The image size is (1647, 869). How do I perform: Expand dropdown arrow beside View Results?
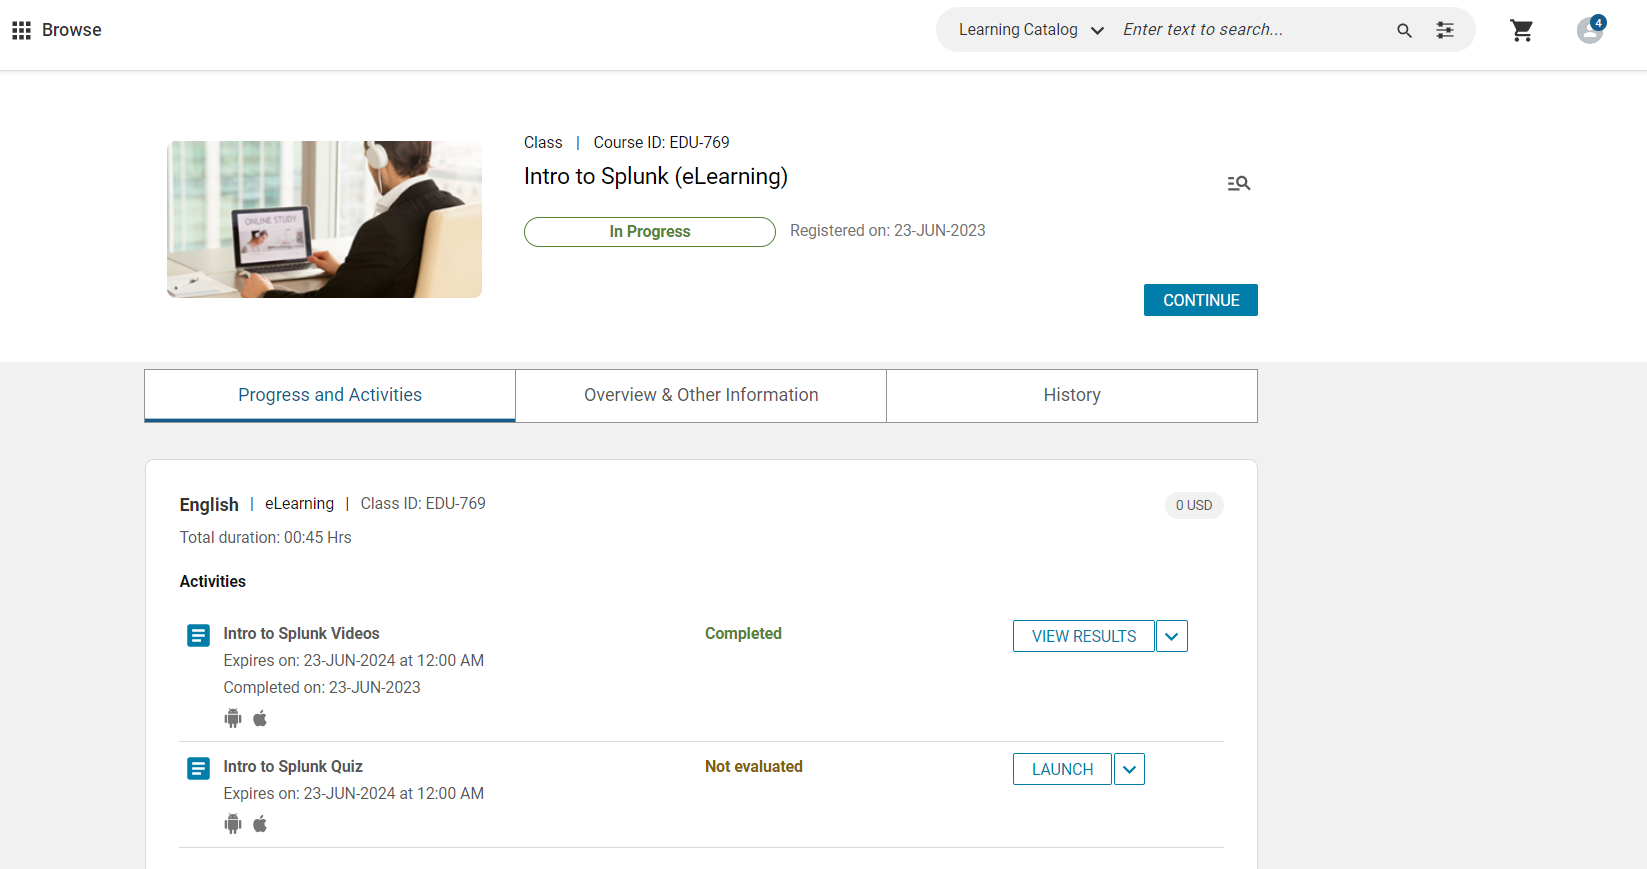pyautogui.click(x=1171, y=636)
